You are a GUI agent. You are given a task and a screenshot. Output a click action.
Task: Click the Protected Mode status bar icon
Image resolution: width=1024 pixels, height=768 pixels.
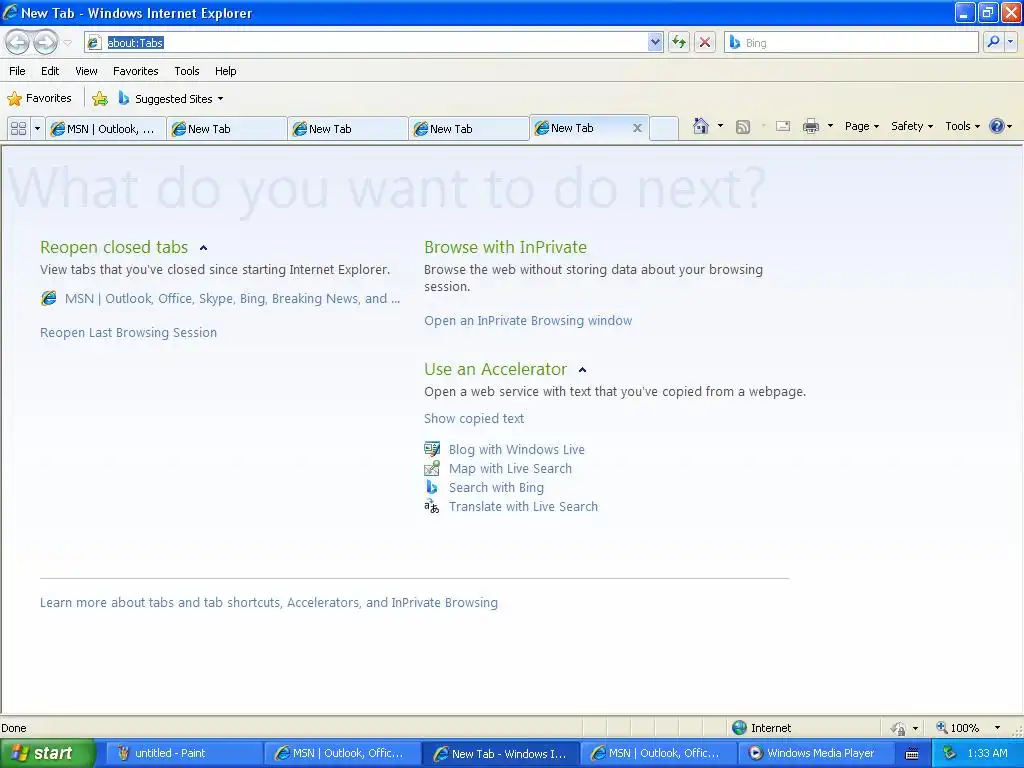[x=899, y=728]
